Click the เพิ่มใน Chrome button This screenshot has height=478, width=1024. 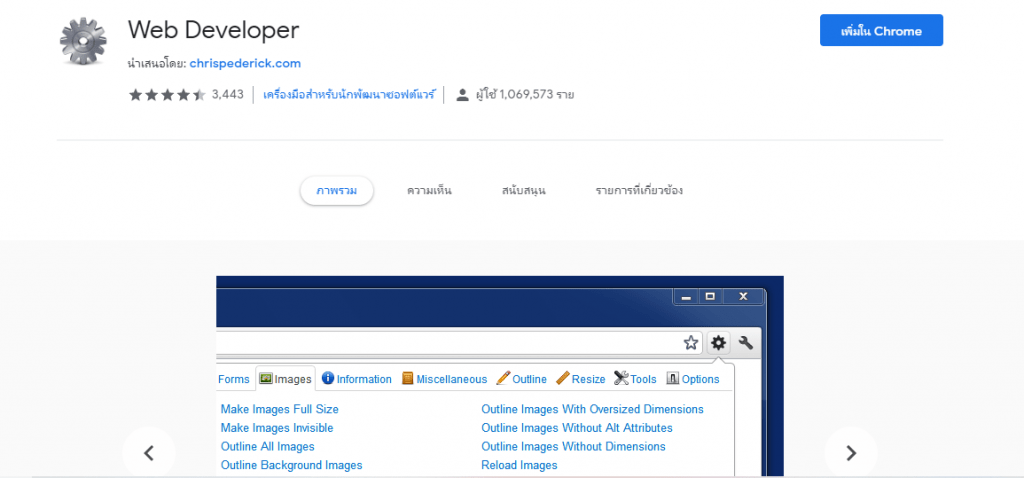[x=881, y=31]
